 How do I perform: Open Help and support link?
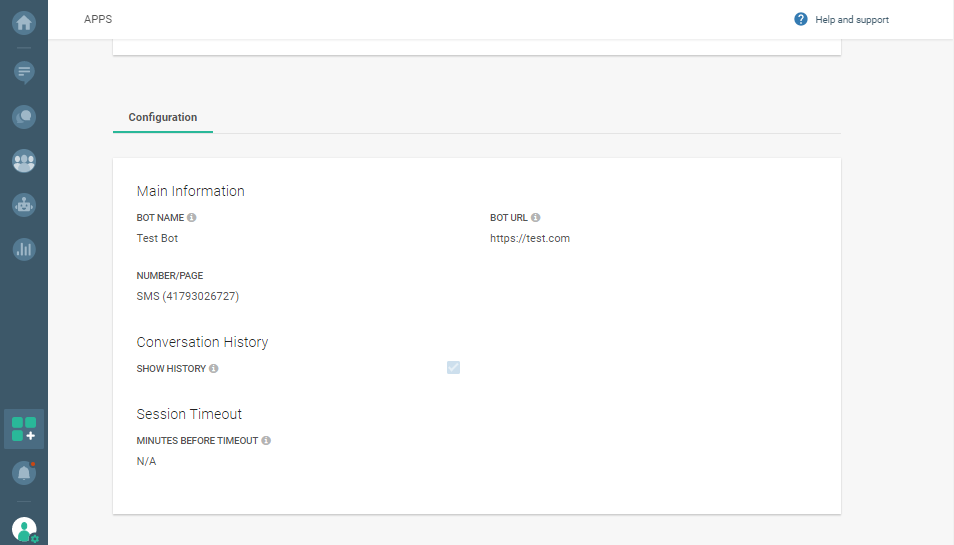click(x=852, y=20)
